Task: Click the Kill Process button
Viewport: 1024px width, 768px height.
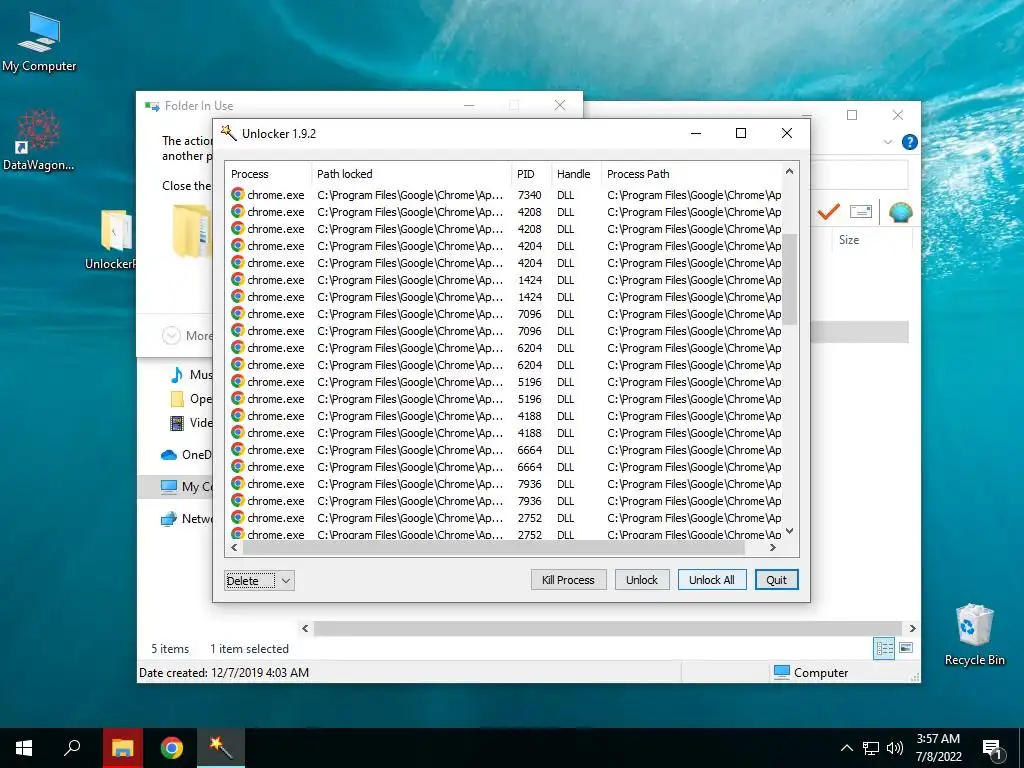Action: [568, 580]
